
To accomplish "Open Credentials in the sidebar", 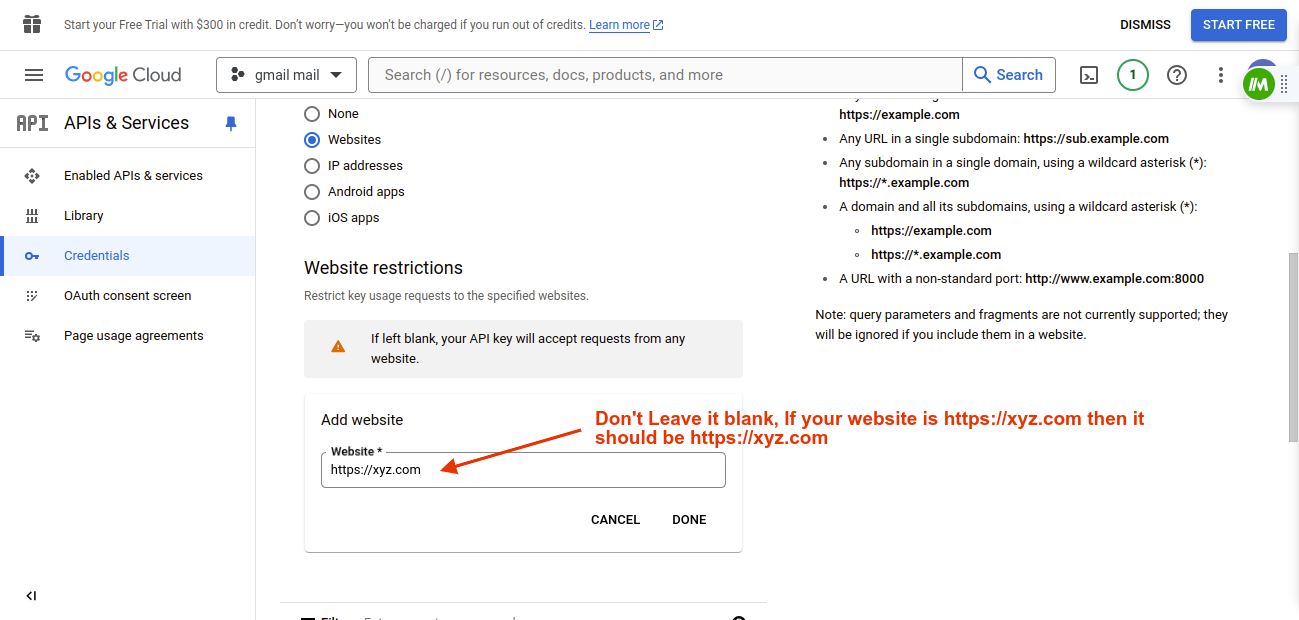I will point(96,256).
